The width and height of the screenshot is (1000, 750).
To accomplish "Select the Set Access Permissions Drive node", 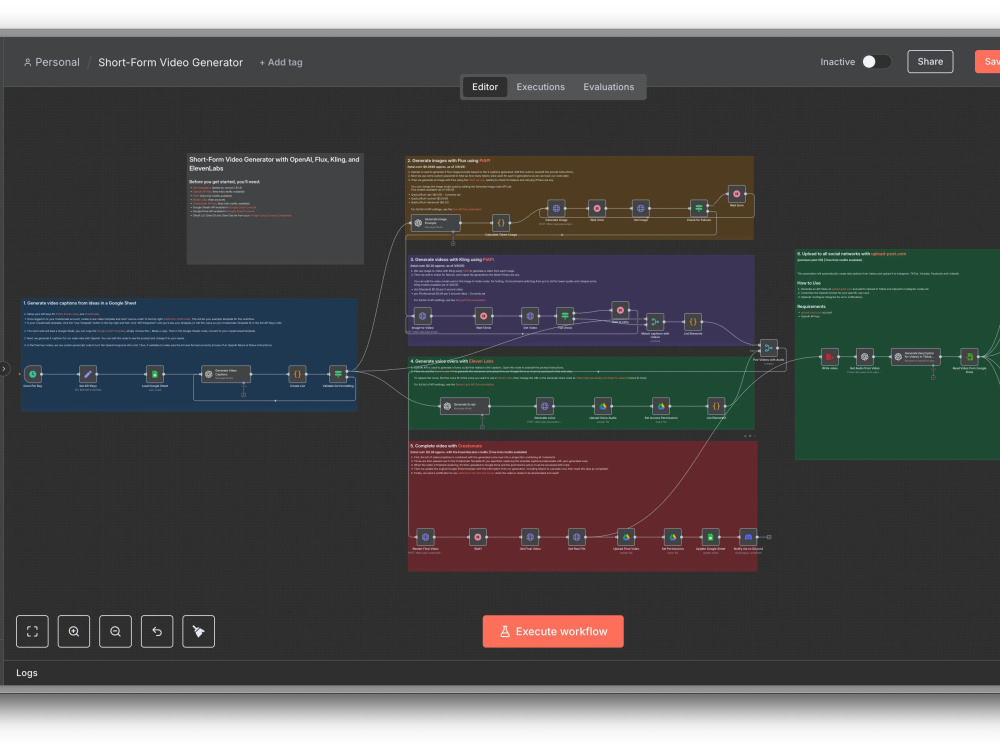I will point(661,406).
